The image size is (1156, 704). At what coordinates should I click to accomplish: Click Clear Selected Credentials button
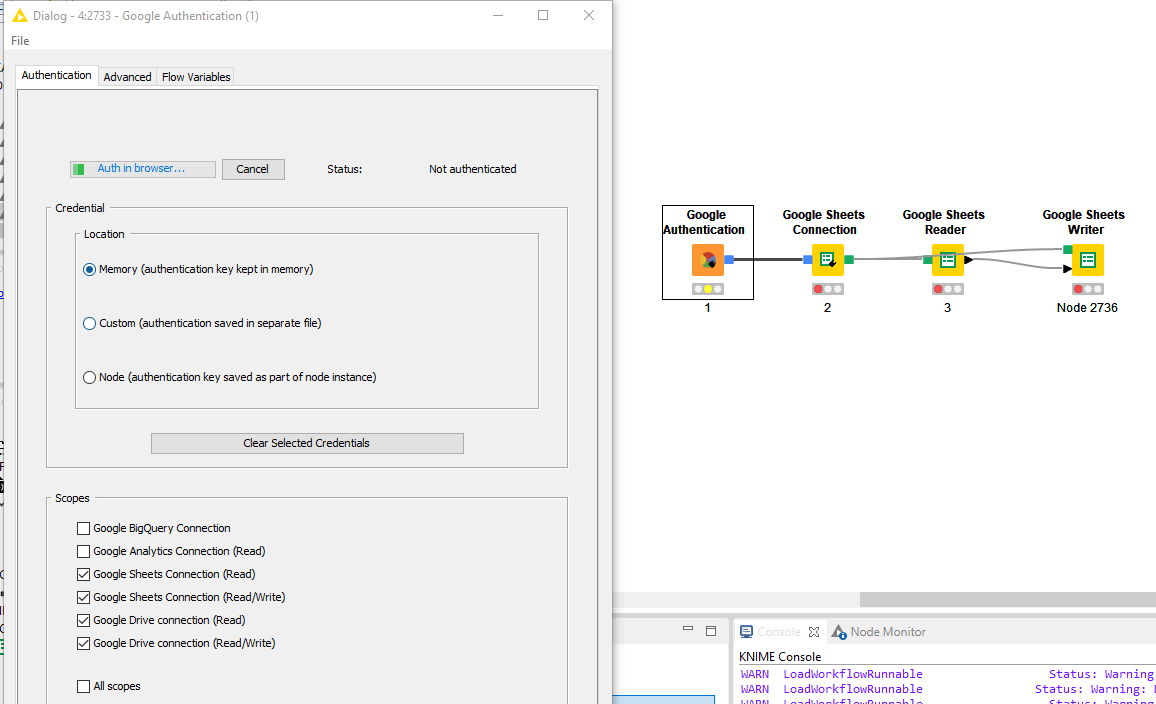click(307, 443)
